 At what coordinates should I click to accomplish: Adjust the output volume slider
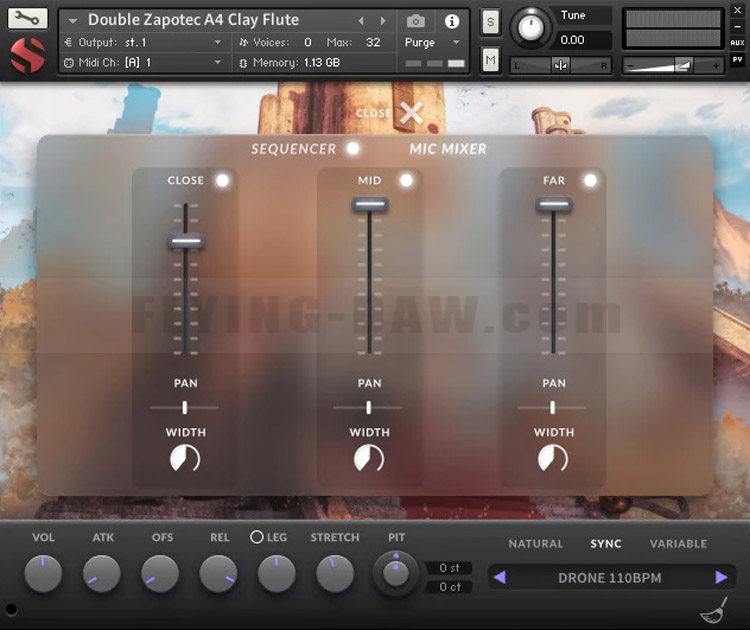pos(673,65)
